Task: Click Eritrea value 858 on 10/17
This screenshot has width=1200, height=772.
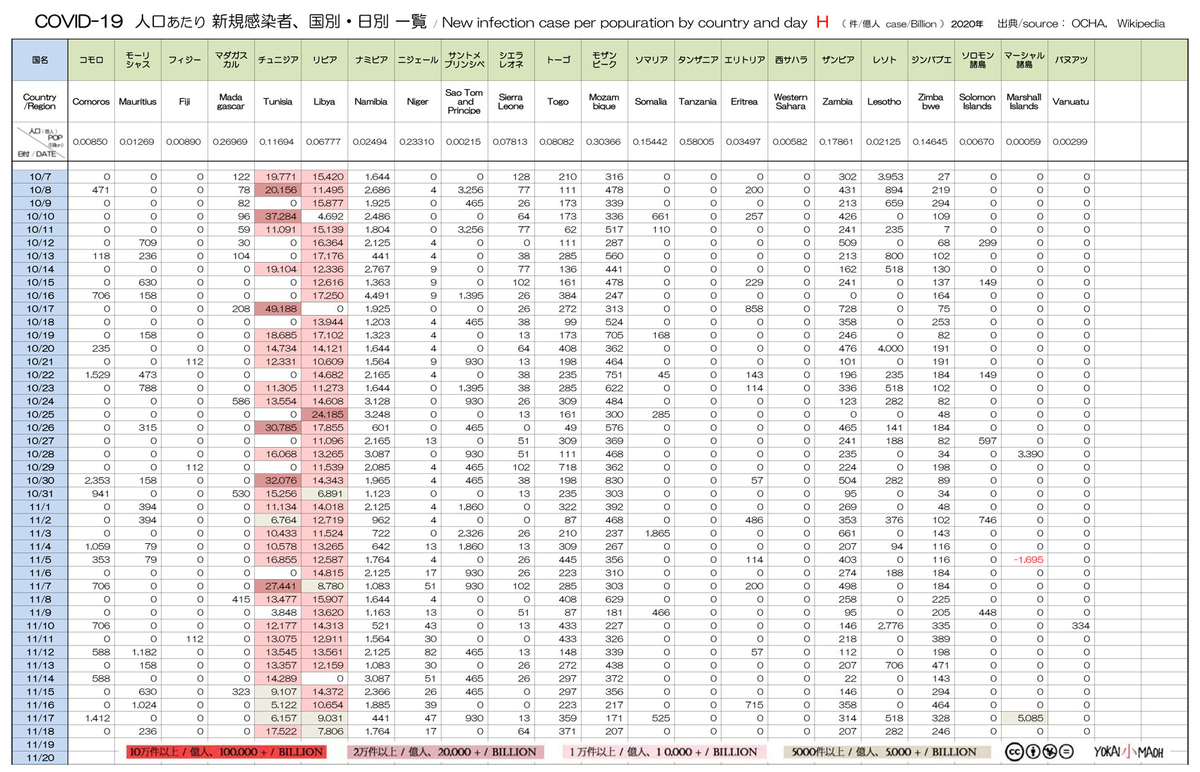Action: 755,309
